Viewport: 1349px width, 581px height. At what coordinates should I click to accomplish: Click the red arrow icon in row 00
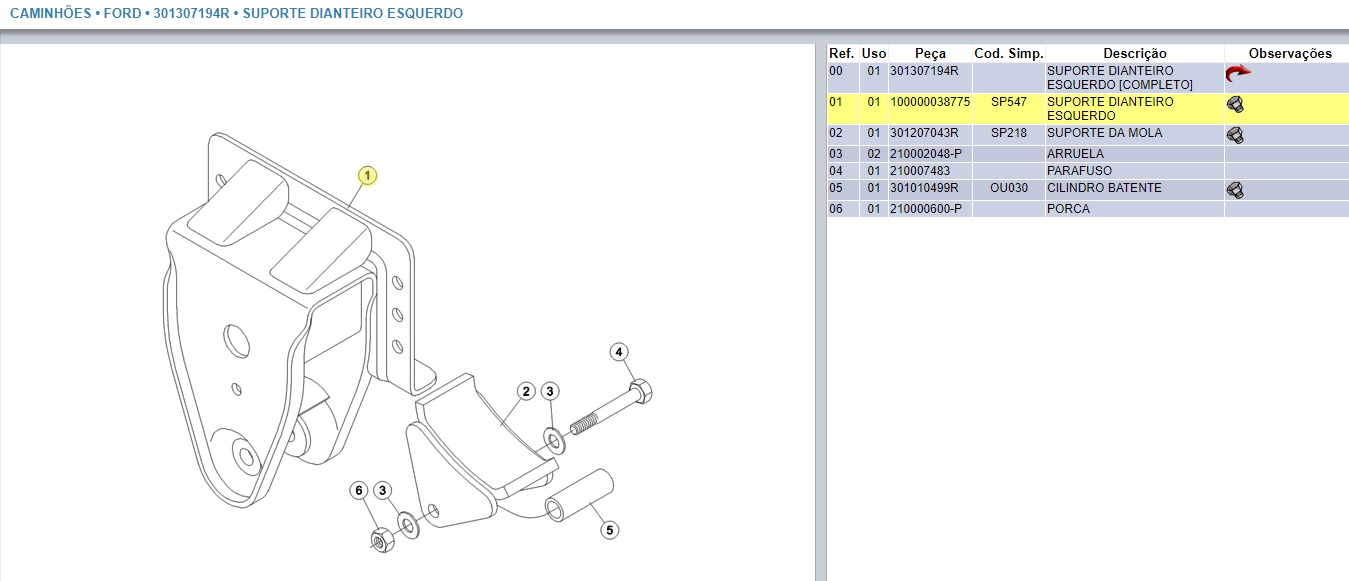click(x=1238, y=74)
